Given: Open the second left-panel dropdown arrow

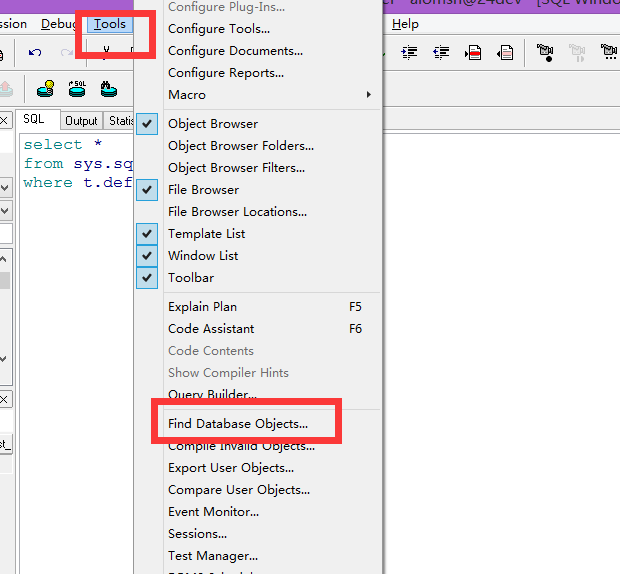Looking at the screenshot, I should tap(5, 211).
